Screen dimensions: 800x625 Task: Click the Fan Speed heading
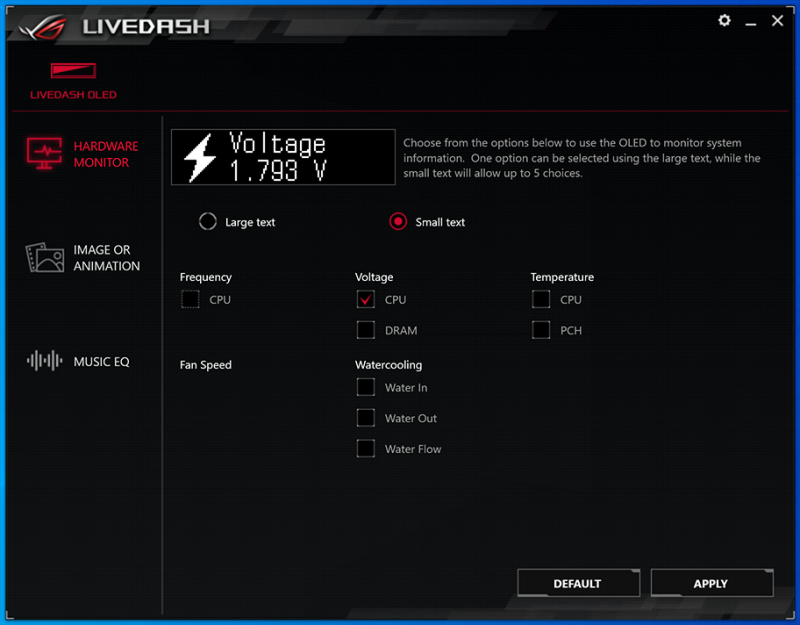(x=206, y=365)
